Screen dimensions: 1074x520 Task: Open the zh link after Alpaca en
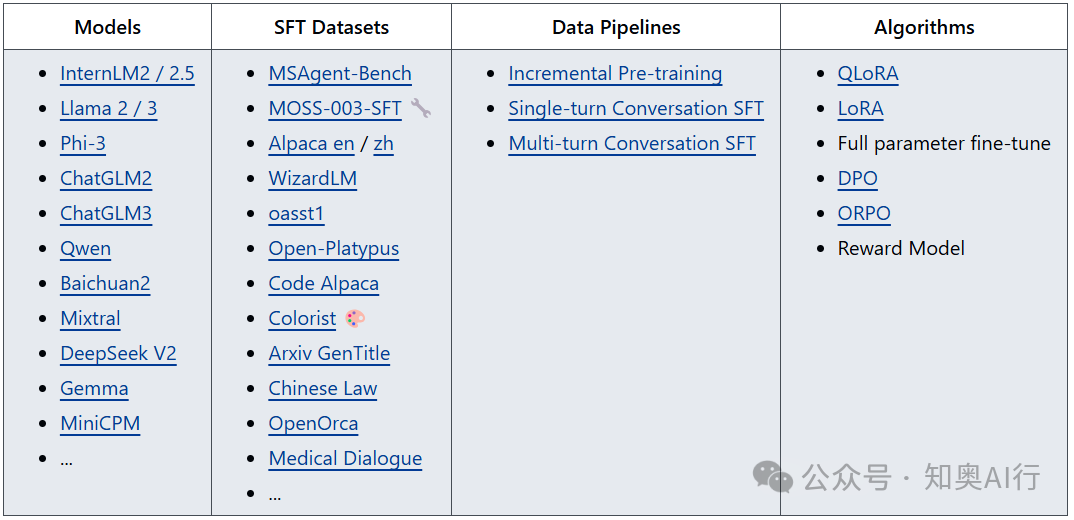tap(384, 144)
